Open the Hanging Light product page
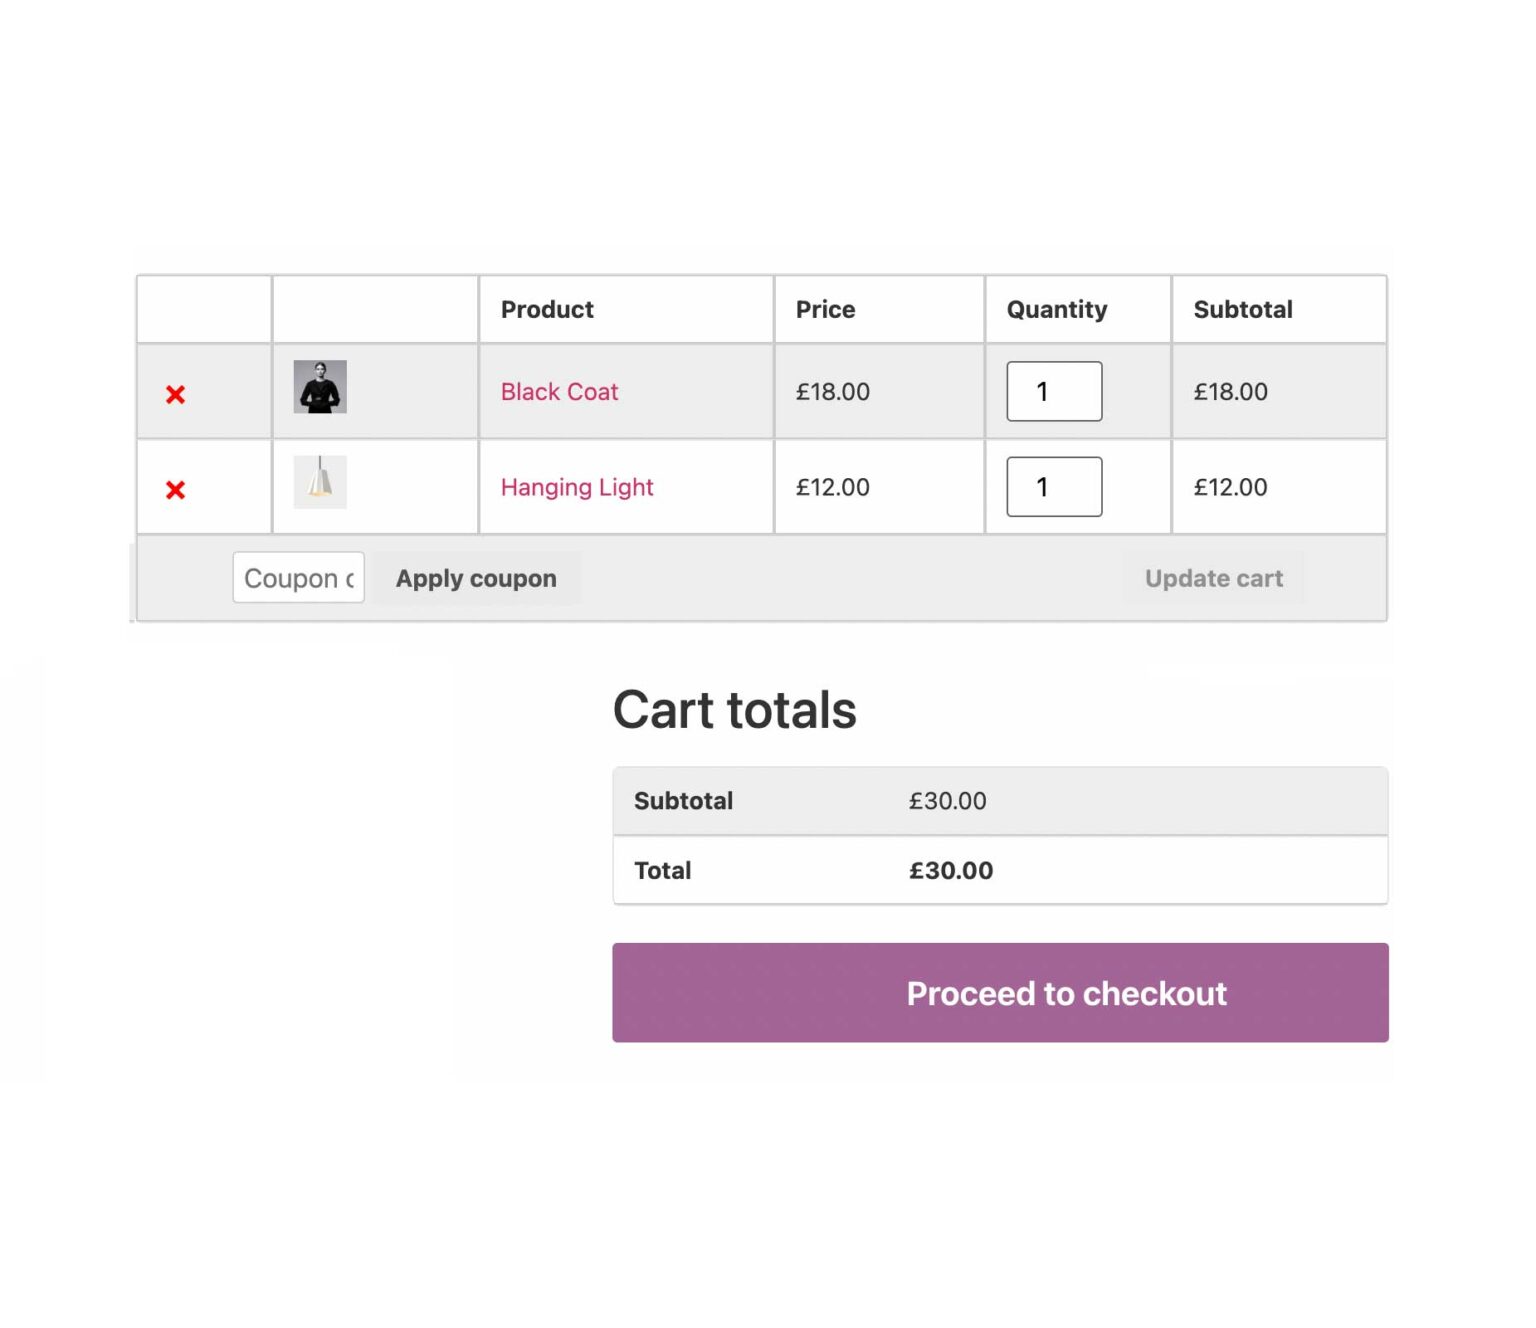The image size is (1536, 1328). click(576, 487)
